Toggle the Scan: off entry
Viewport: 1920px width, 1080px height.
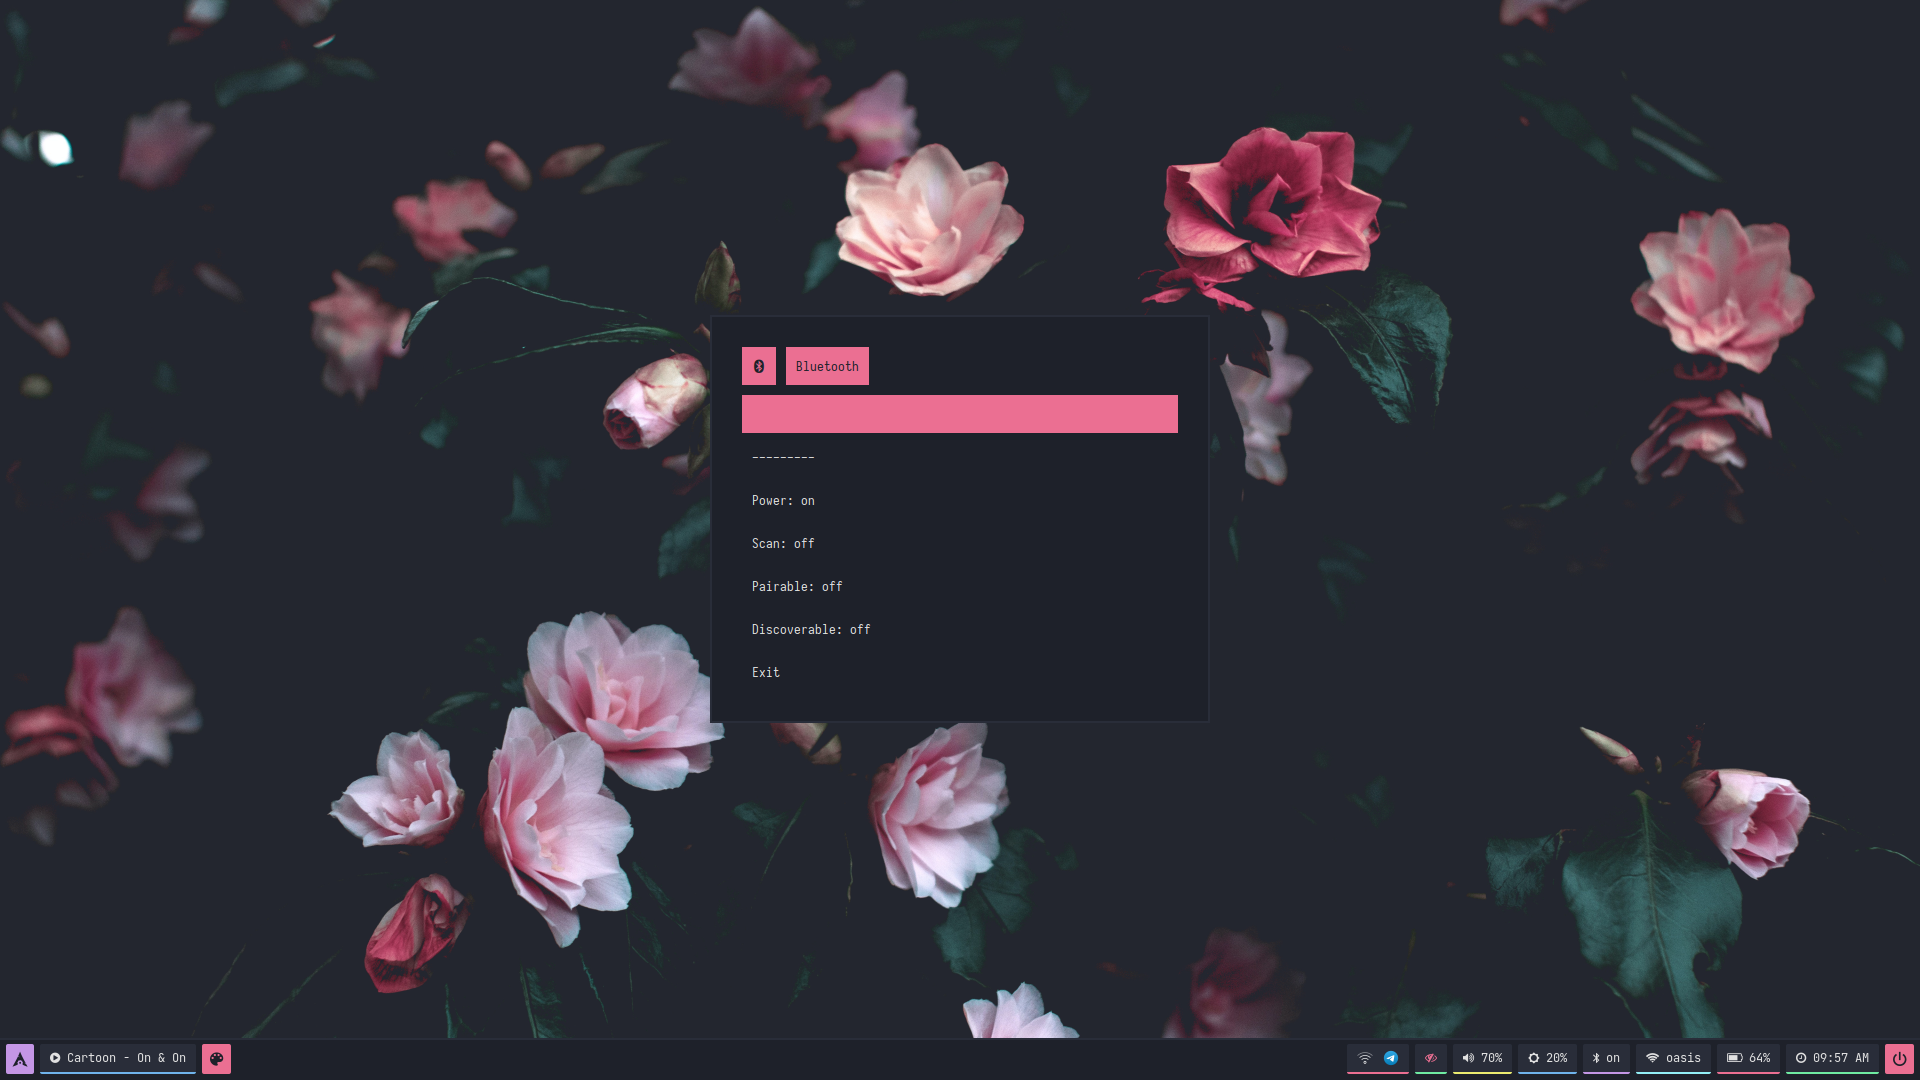[783, 544]
